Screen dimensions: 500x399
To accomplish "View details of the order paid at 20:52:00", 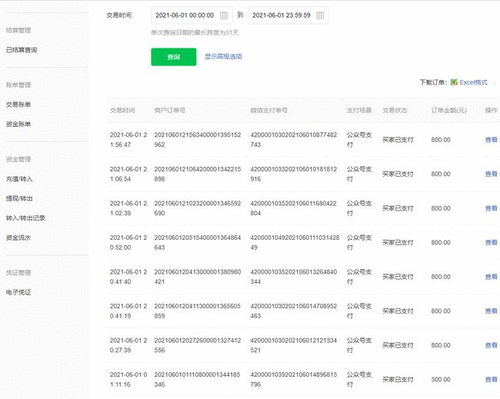I will [x=491, y=243].
